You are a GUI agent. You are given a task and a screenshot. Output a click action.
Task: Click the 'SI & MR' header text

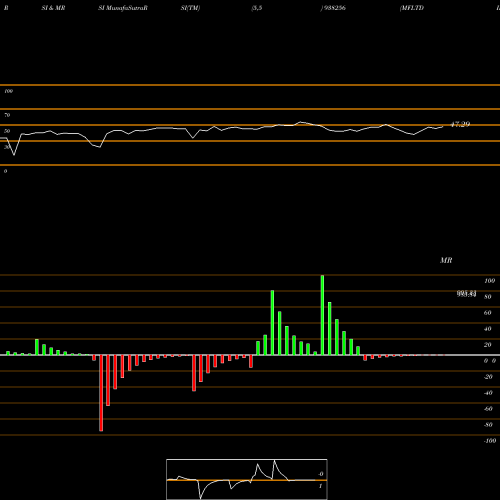(53, 8)
